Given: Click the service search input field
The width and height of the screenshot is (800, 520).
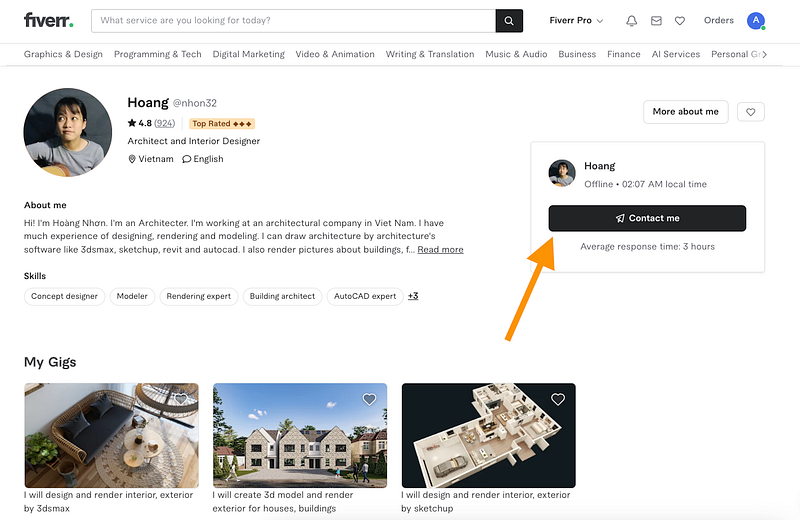Looking at the screenshot, I should coord(293,21).
